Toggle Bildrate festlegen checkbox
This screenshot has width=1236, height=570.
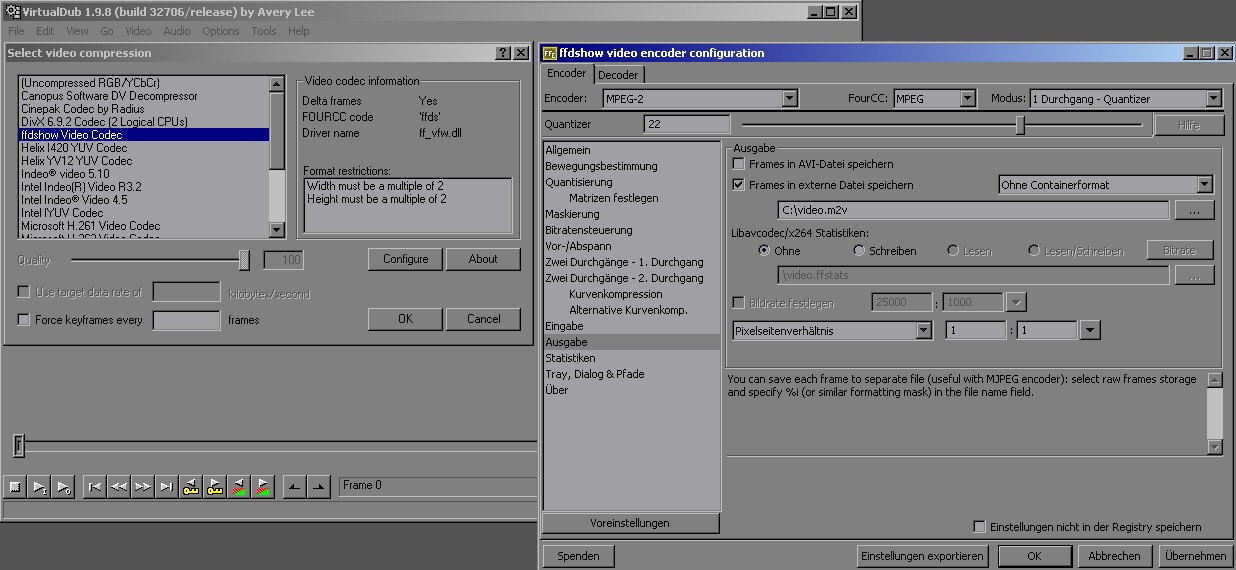point(739,302)
